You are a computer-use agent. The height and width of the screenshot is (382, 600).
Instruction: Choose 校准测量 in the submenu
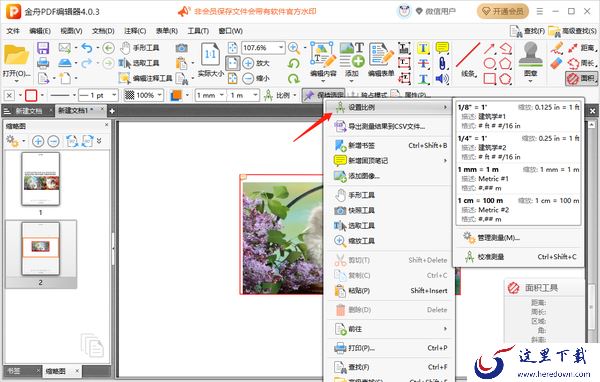pos(518,257)
